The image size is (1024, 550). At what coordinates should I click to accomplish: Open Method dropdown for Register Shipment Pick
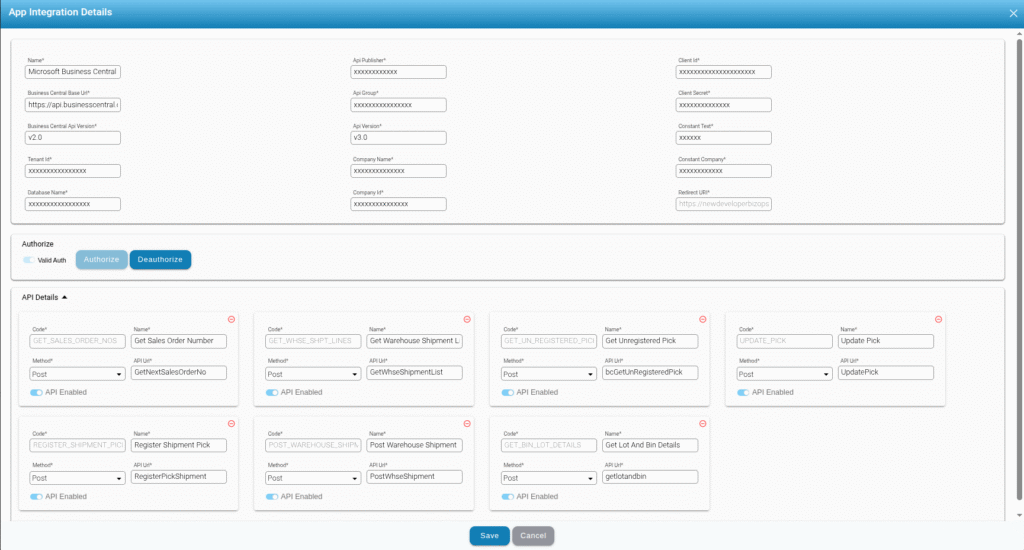(x=77, y=478)
